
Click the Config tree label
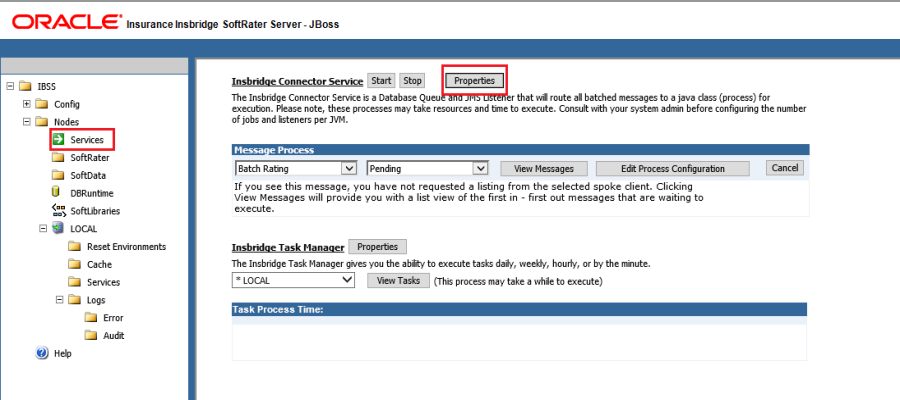(67, 104)
